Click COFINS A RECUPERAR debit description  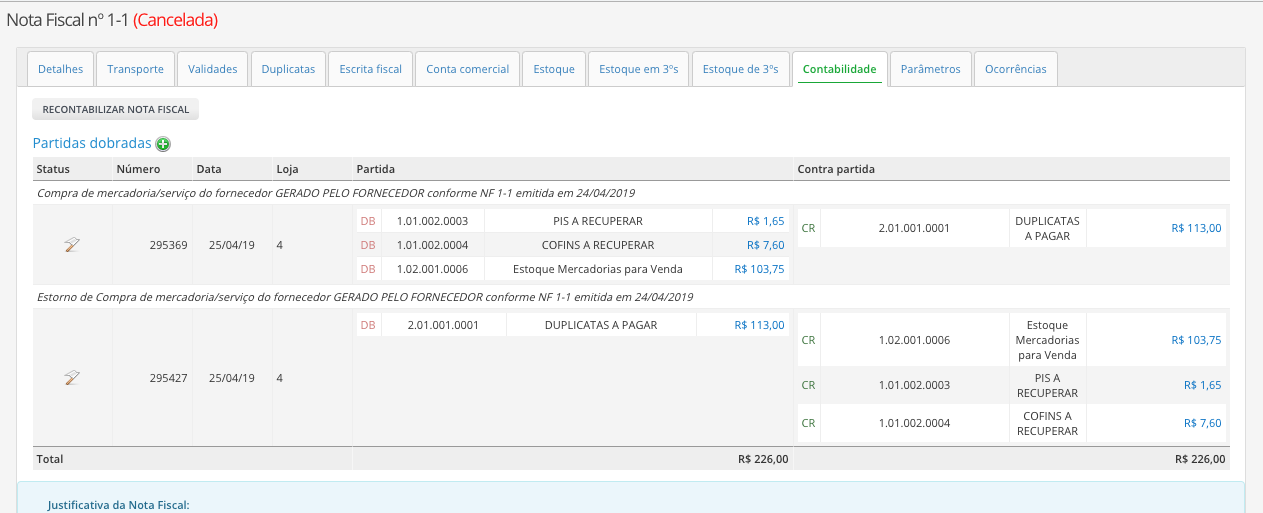(598, 245)
